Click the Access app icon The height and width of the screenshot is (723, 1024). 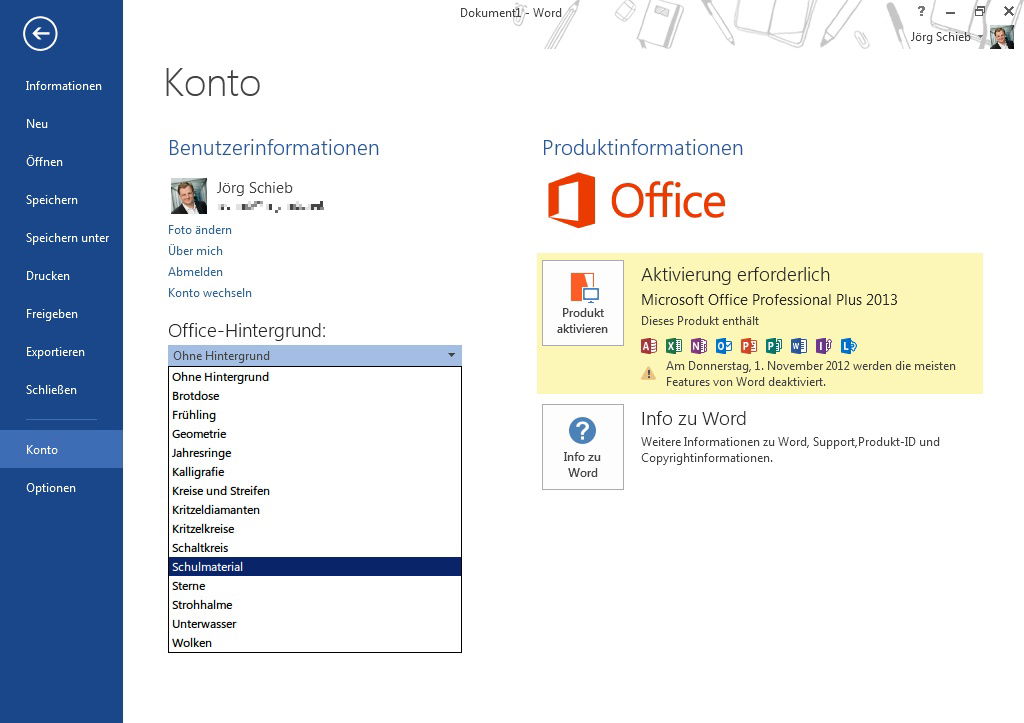[x=648, y=345]
